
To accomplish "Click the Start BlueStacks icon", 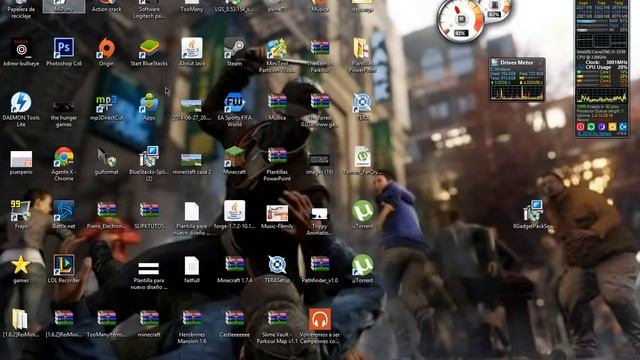I will (149, 48).
